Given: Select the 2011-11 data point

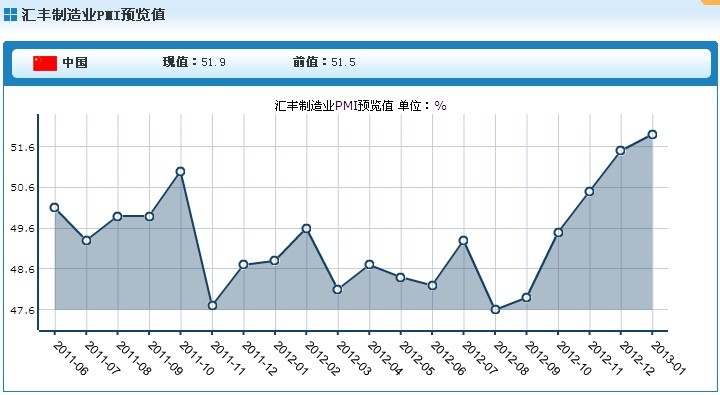Looking at the screenshot, I should point(212,305).
